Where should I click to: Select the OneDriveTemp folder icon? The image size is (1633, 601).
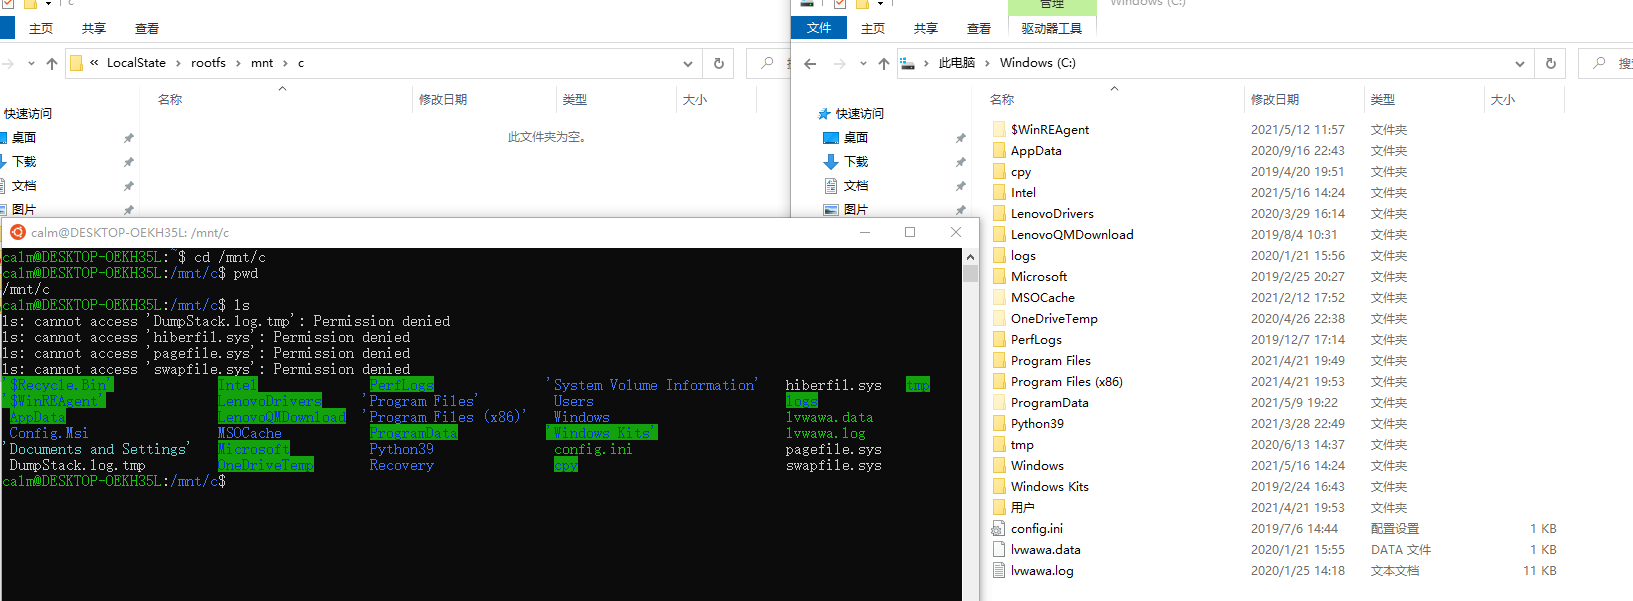[998, 319]
